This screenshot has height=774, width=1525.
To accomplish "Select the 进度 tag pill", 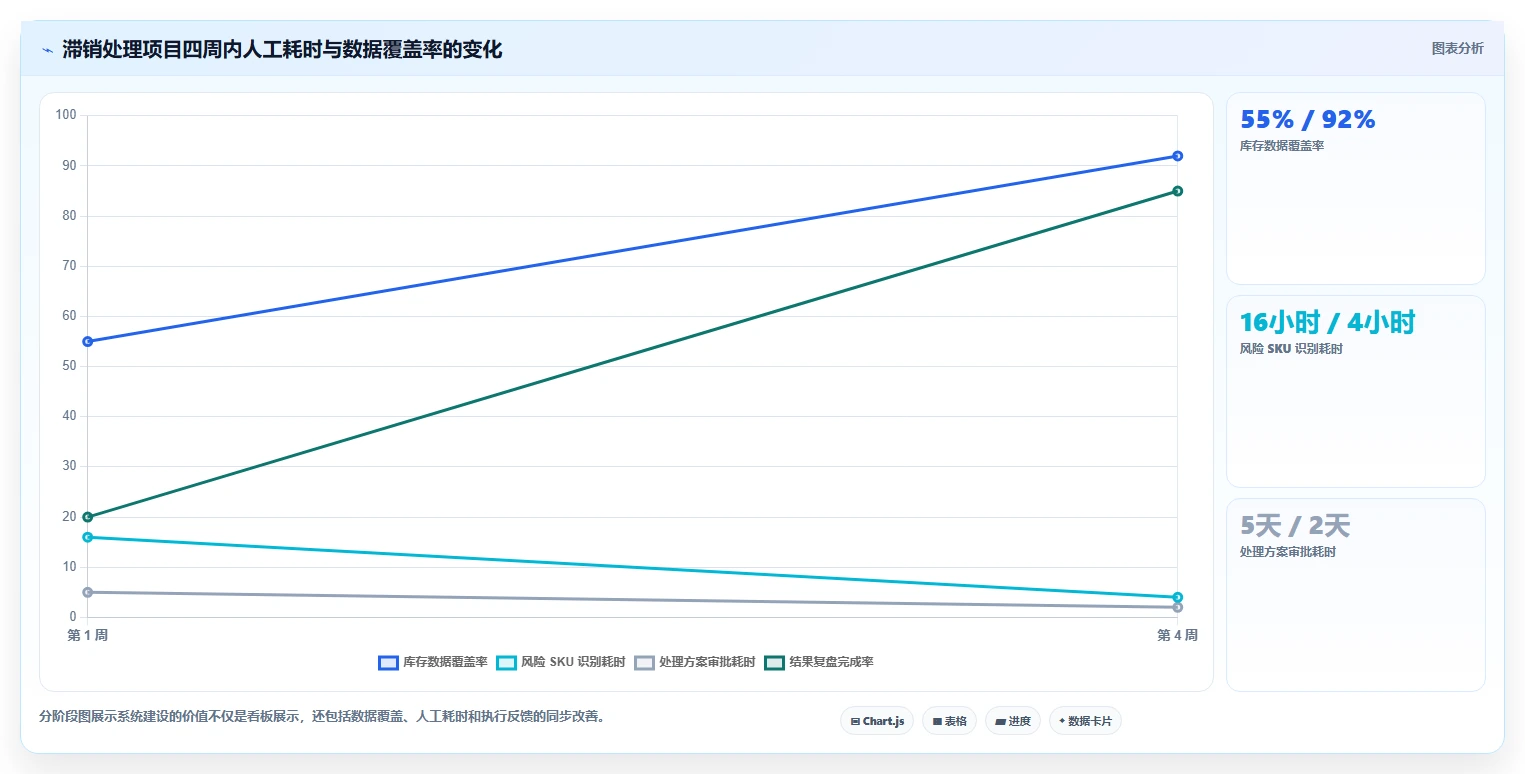I will tap(1013, 721).
